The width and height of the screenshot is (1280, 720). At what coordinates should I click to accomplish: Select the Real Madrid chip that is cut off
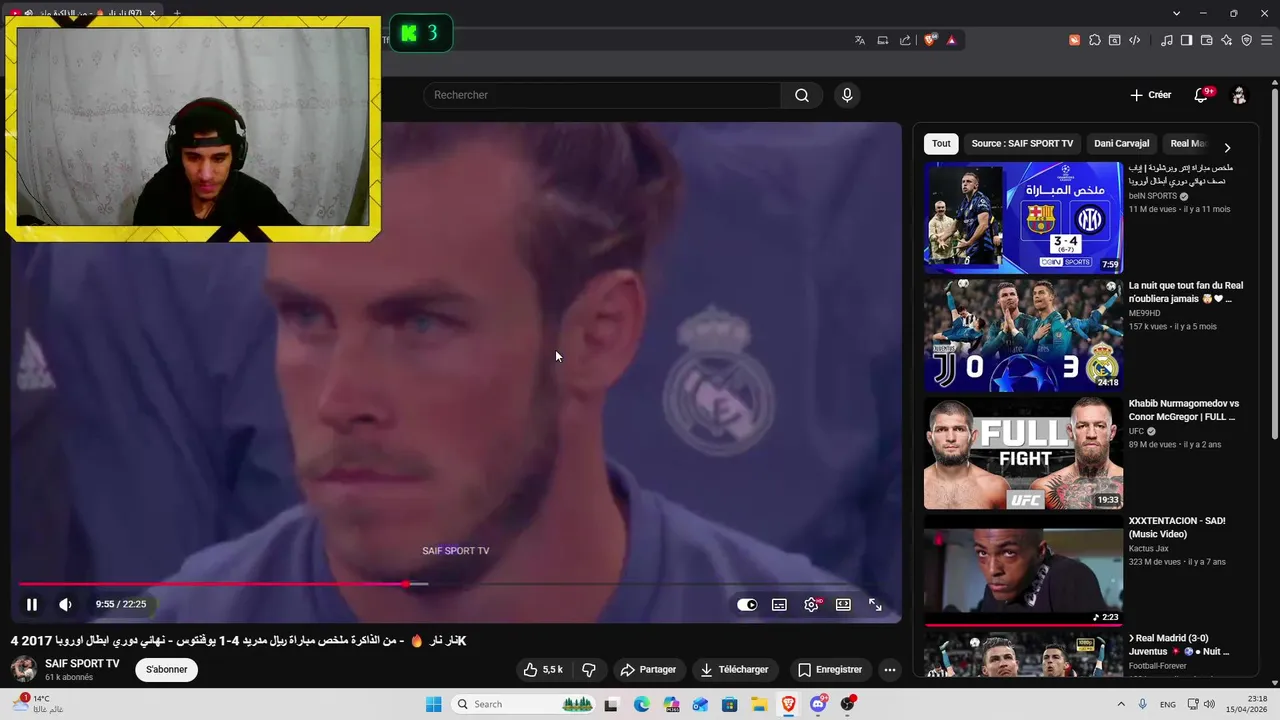(x=1187, y=143)
